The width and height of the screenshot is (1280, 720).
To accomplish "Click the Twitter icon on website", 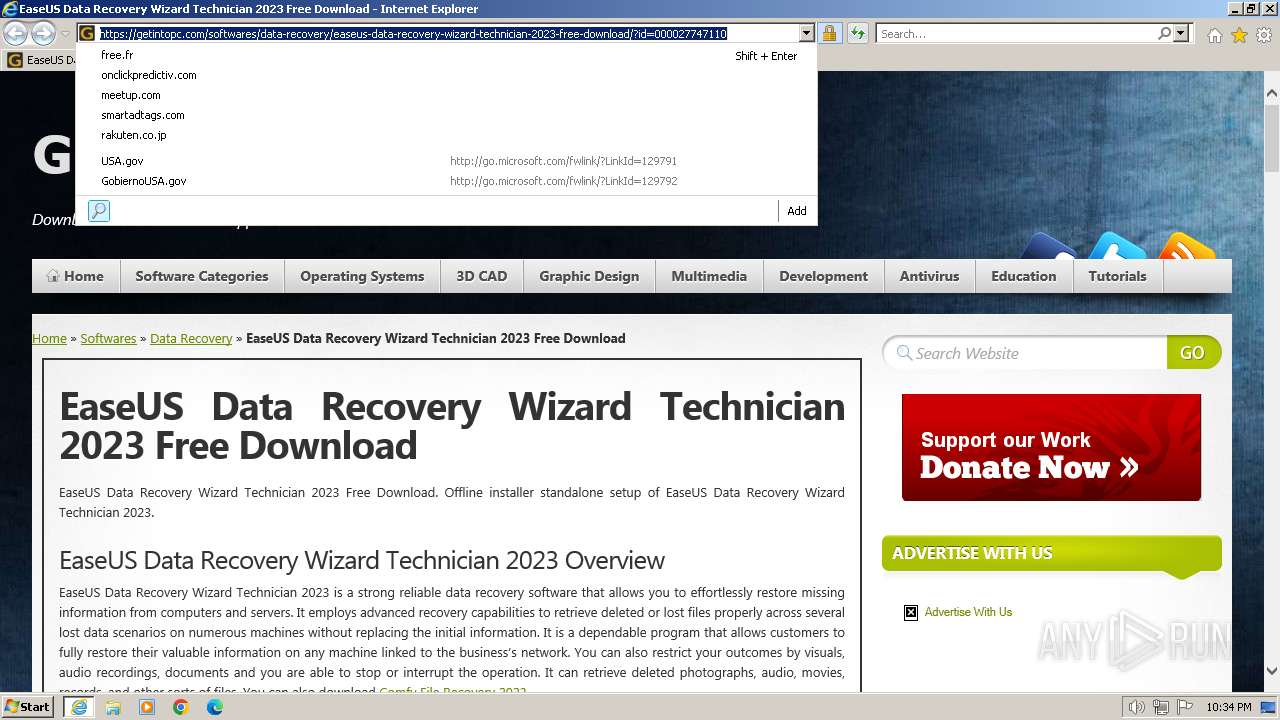I will click(1117, 247).
